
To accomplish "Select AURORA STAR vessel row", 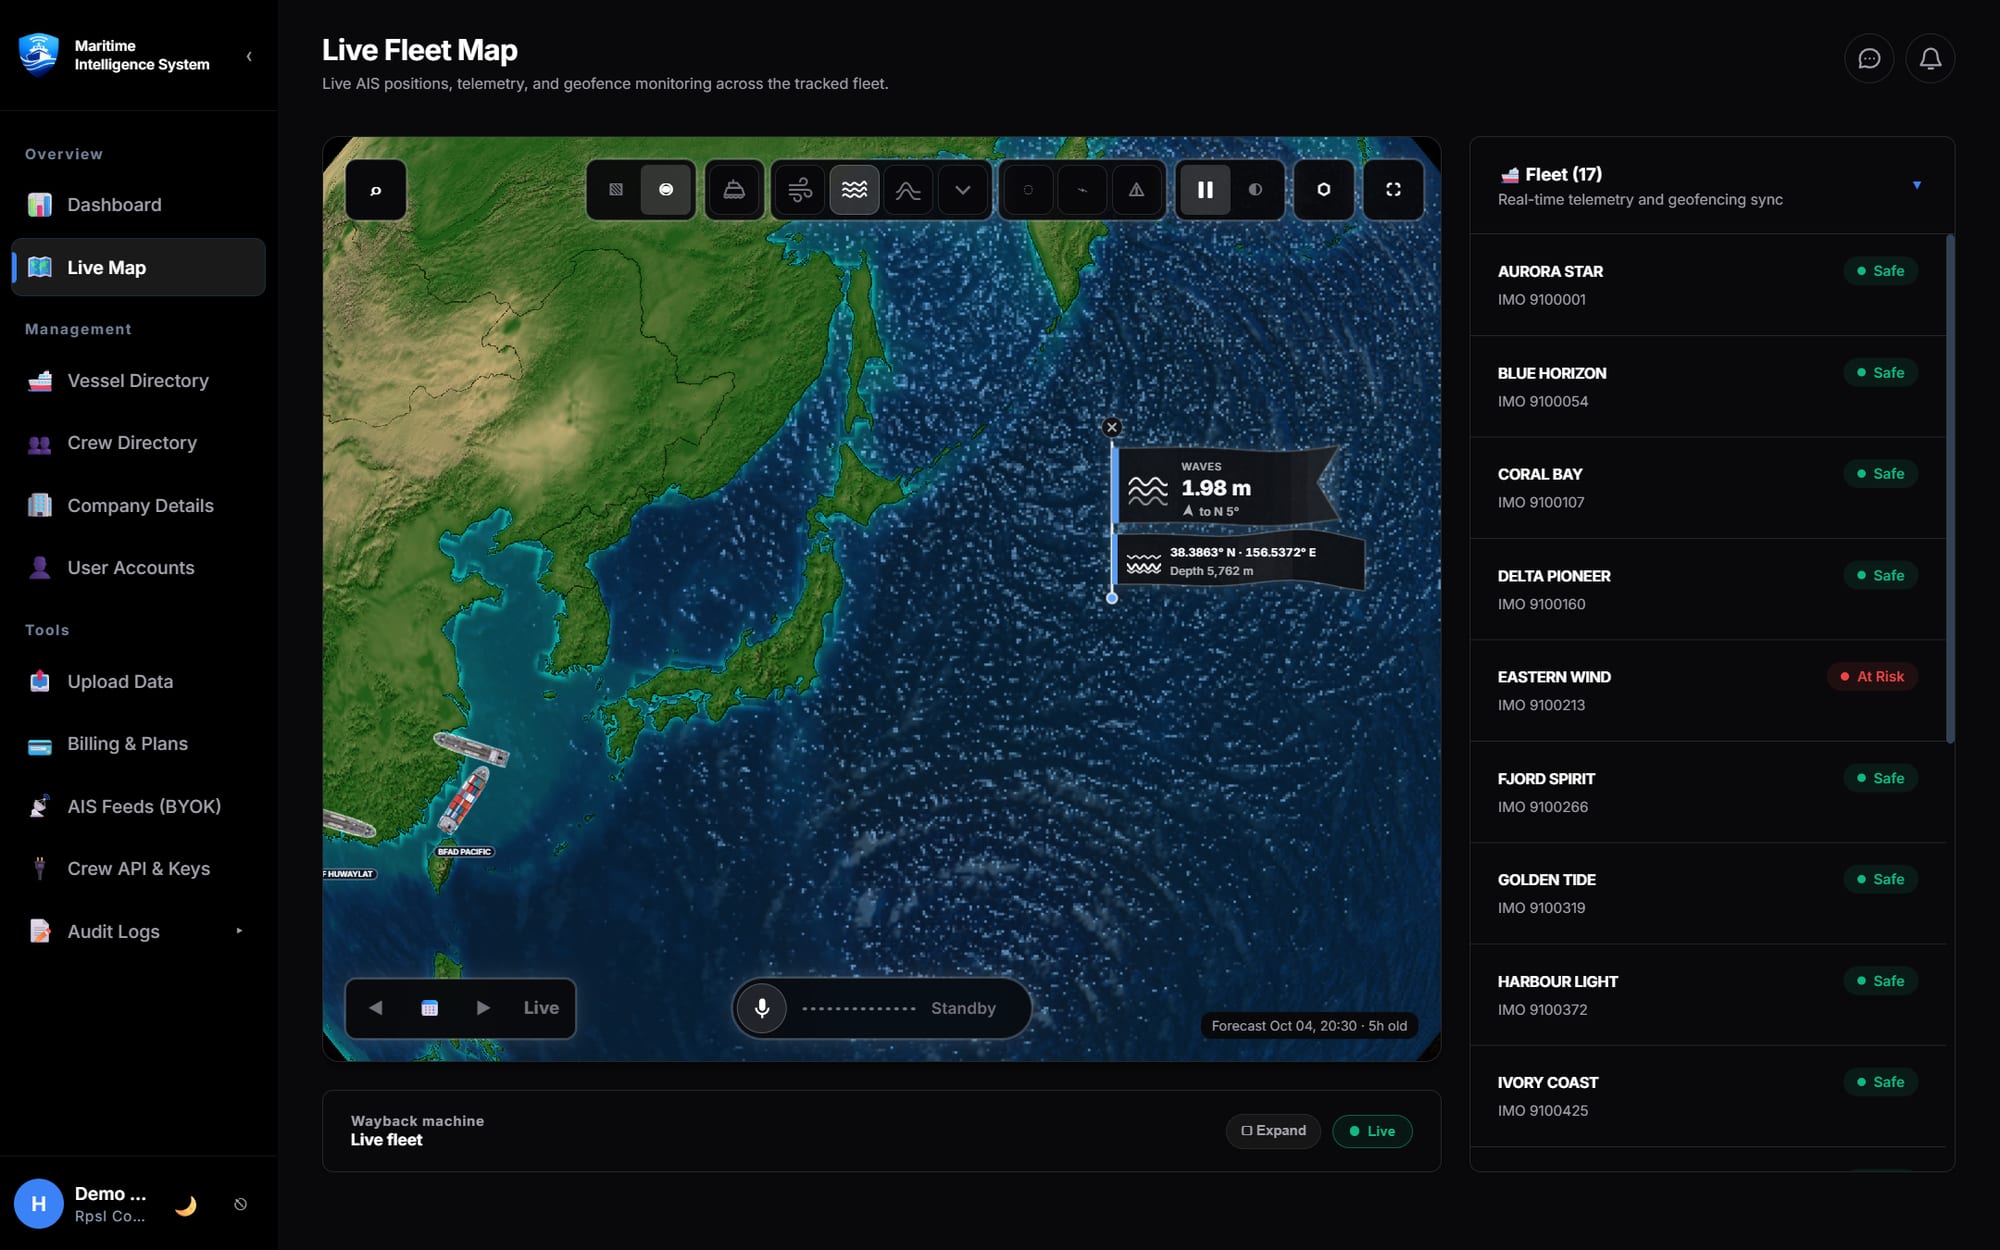I will point(1708,285).
